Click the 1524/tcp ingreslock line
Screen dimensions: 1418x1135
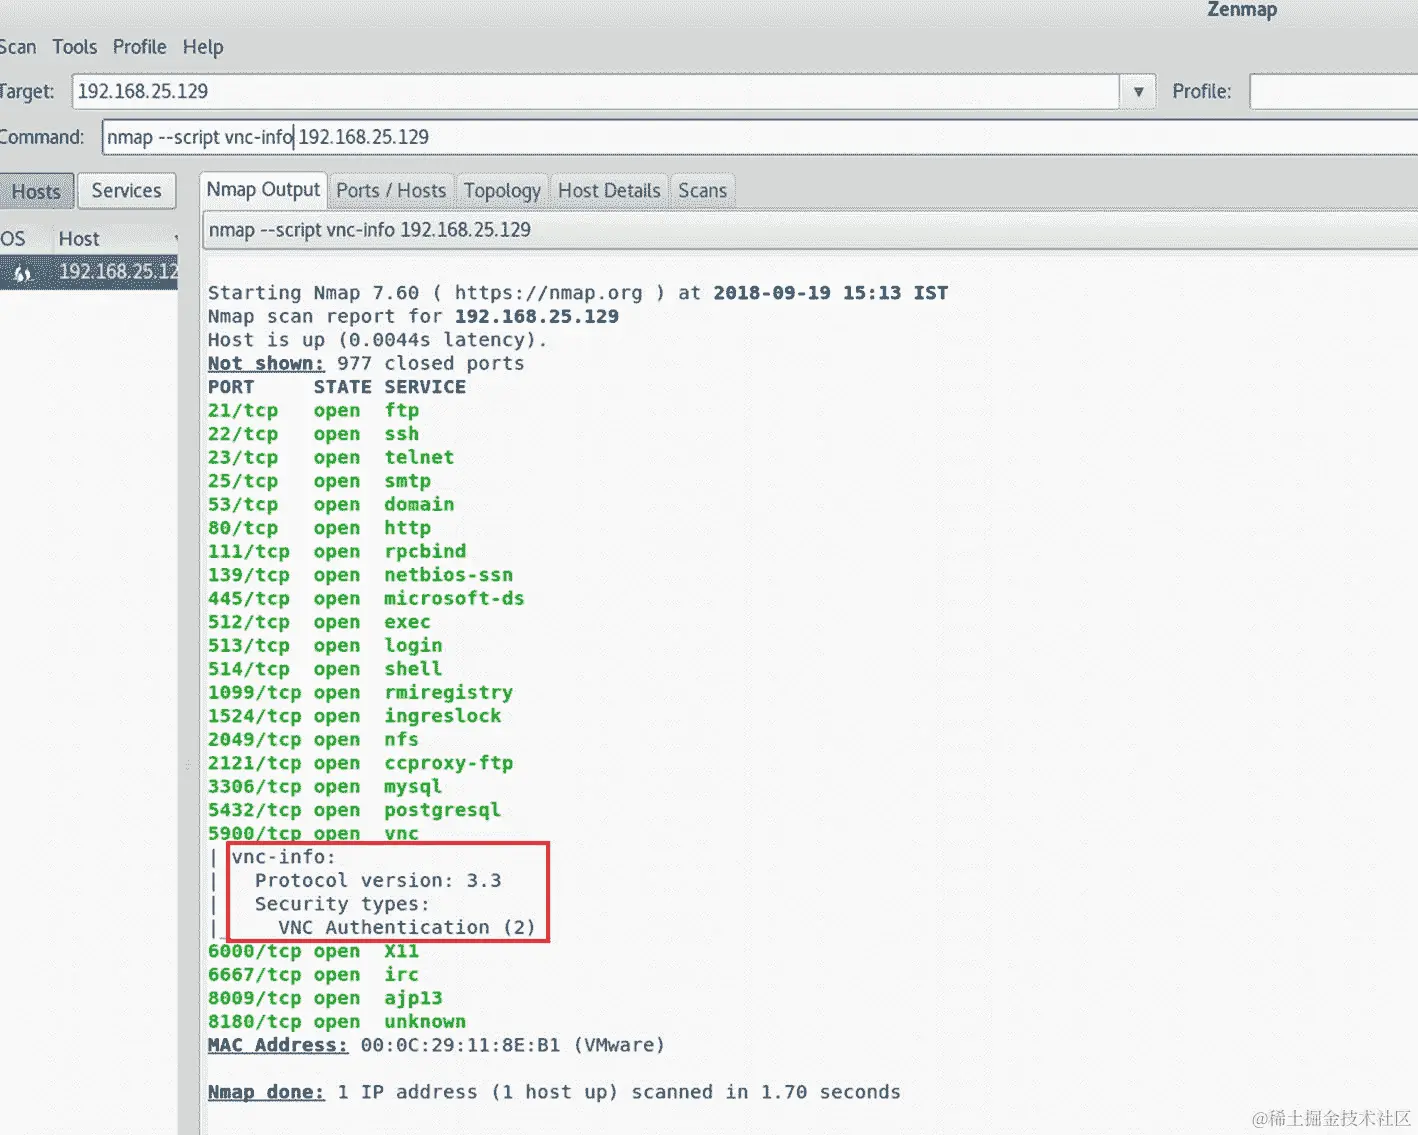coord(354,716)
